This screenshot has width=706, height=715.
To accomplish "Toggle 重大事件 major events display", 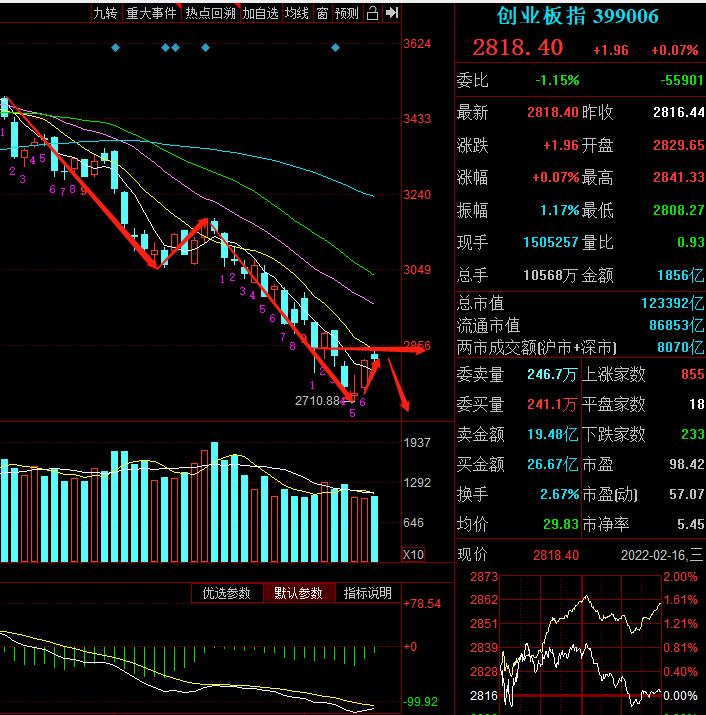I will click(151, 13).
